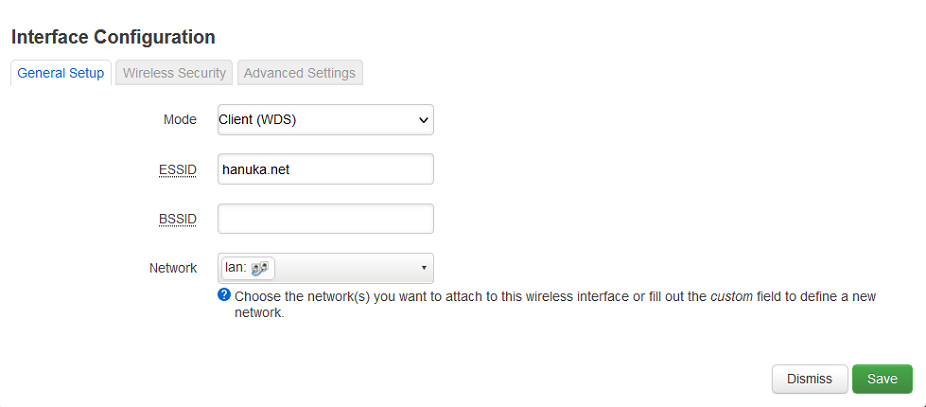Click the blue help question-mark icon
Image resolution: width=926 pixels, height=407 pixels.
(x=224, y=295)
